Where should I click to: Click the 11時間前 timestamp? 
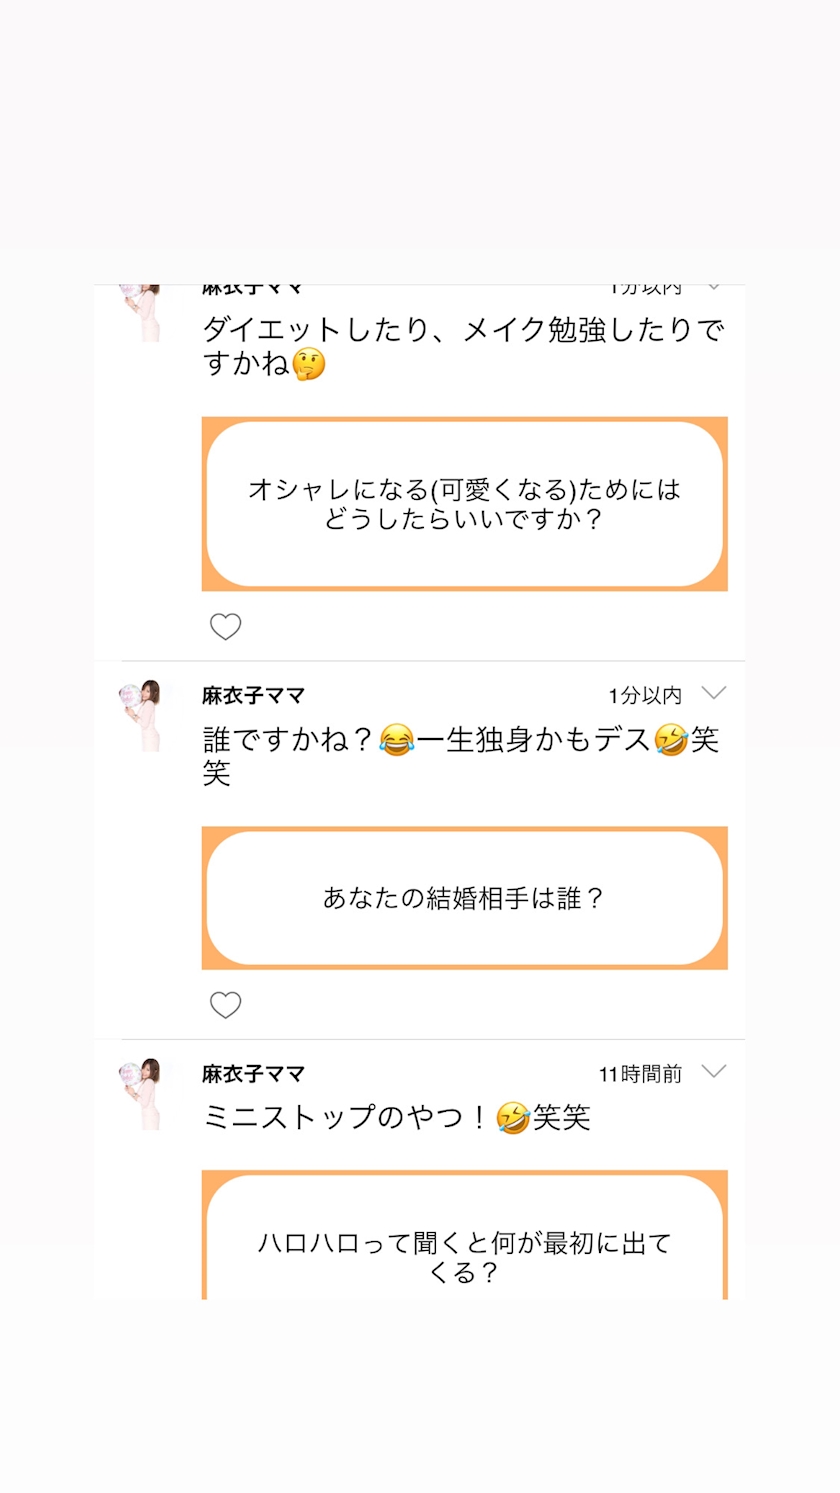click(x=640, y=1074)
